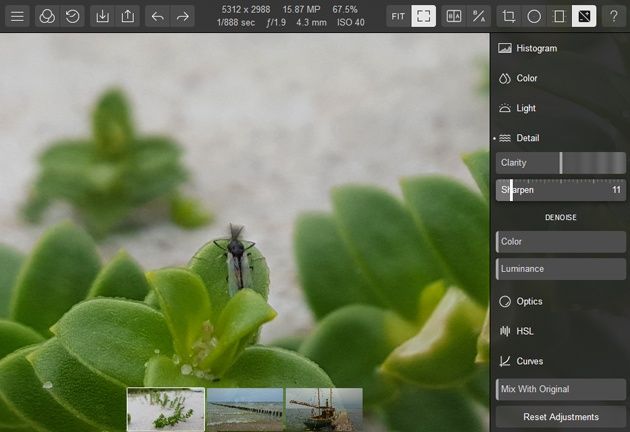Click the Detail waves icon

click(505, 138)
